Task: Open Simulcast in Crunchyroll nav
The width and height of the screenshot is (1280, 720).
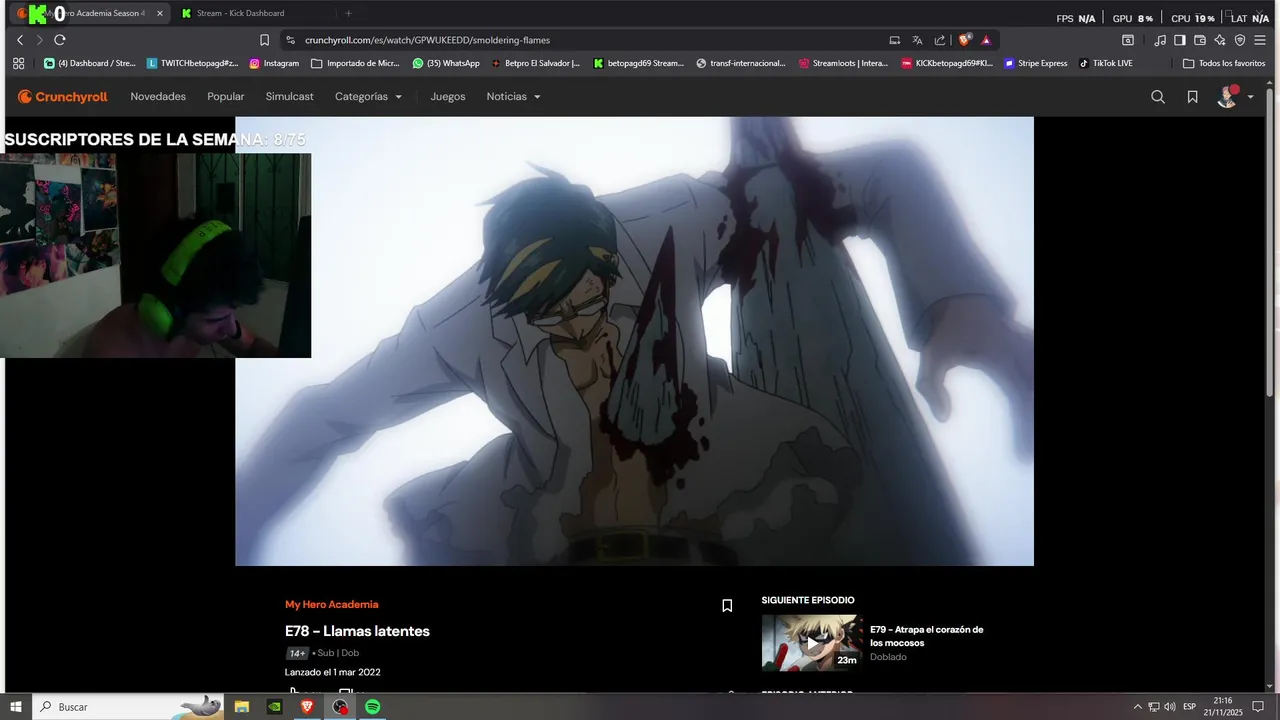Action: tap(290, 97)
